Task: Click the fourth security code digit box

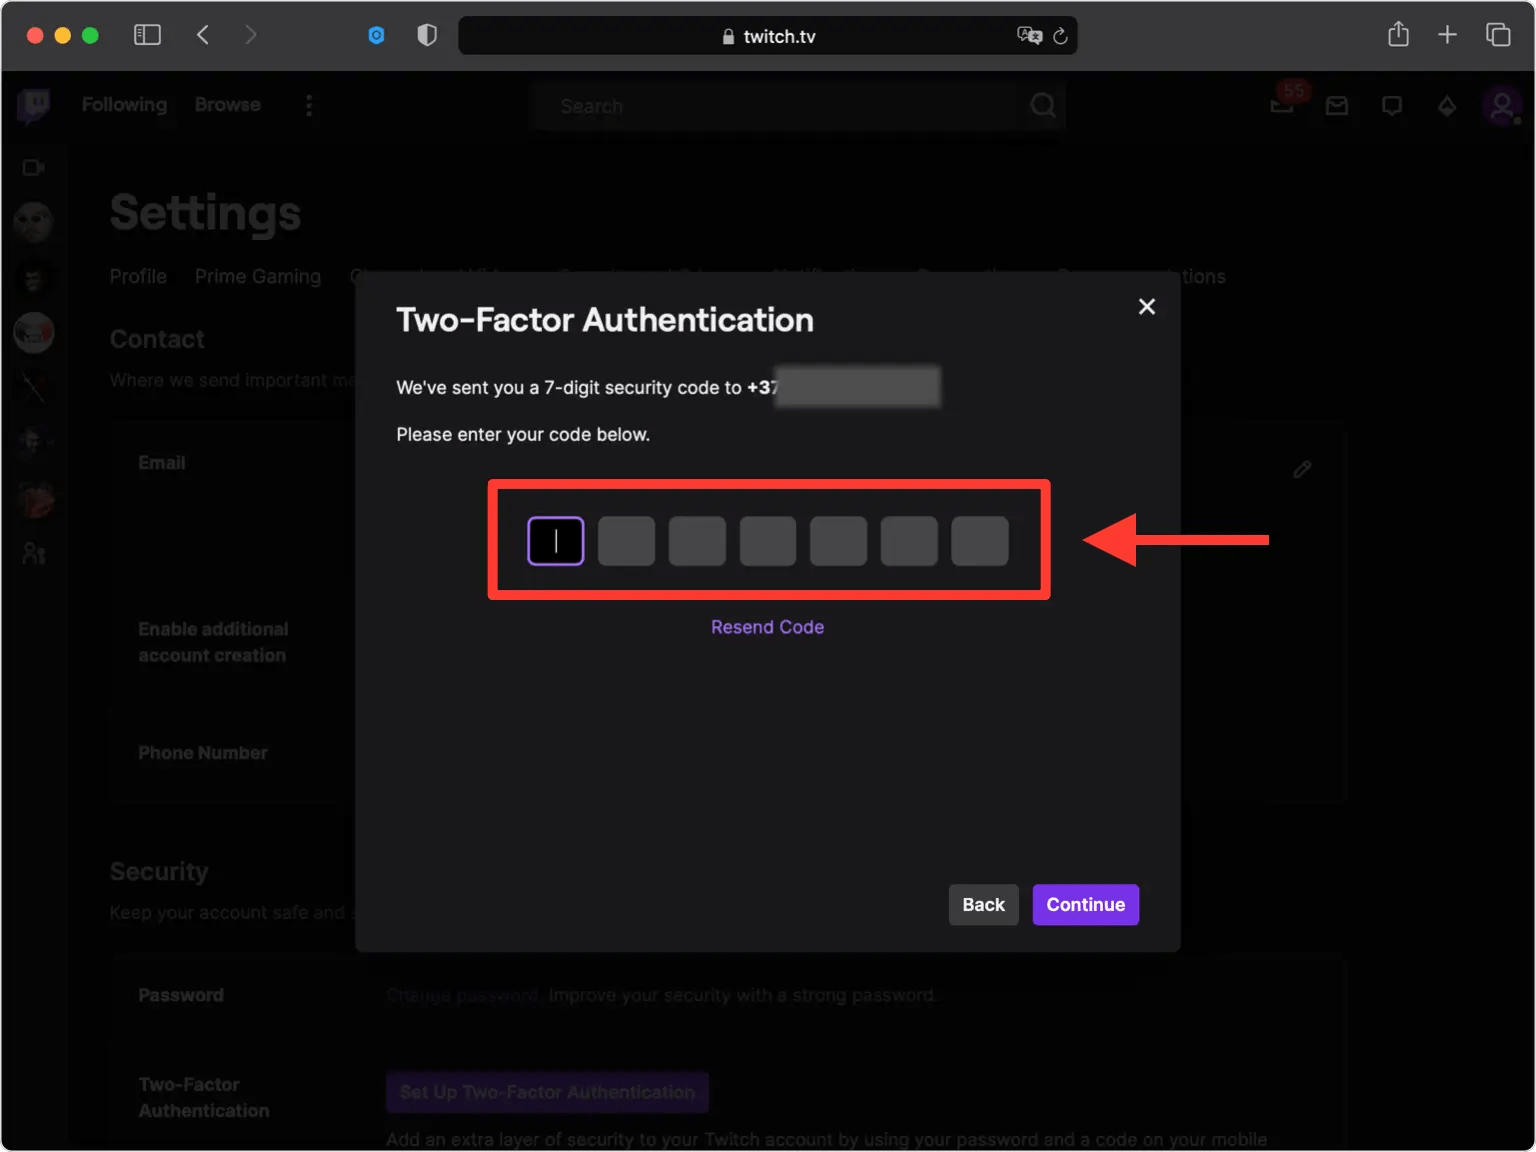Action: click(x=768, y=541)
